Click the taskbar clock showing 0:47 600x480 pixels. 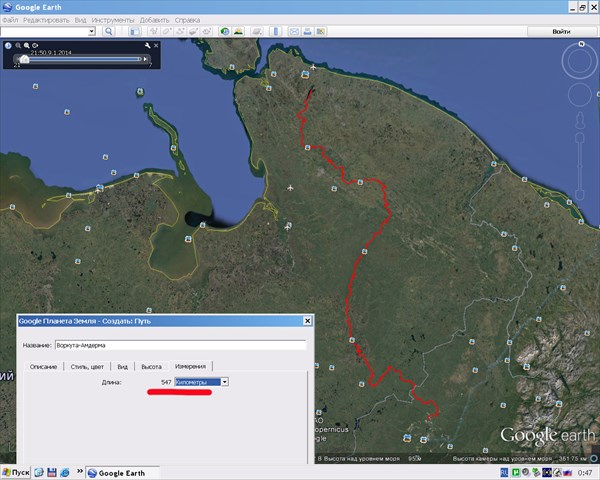[585, 473]
